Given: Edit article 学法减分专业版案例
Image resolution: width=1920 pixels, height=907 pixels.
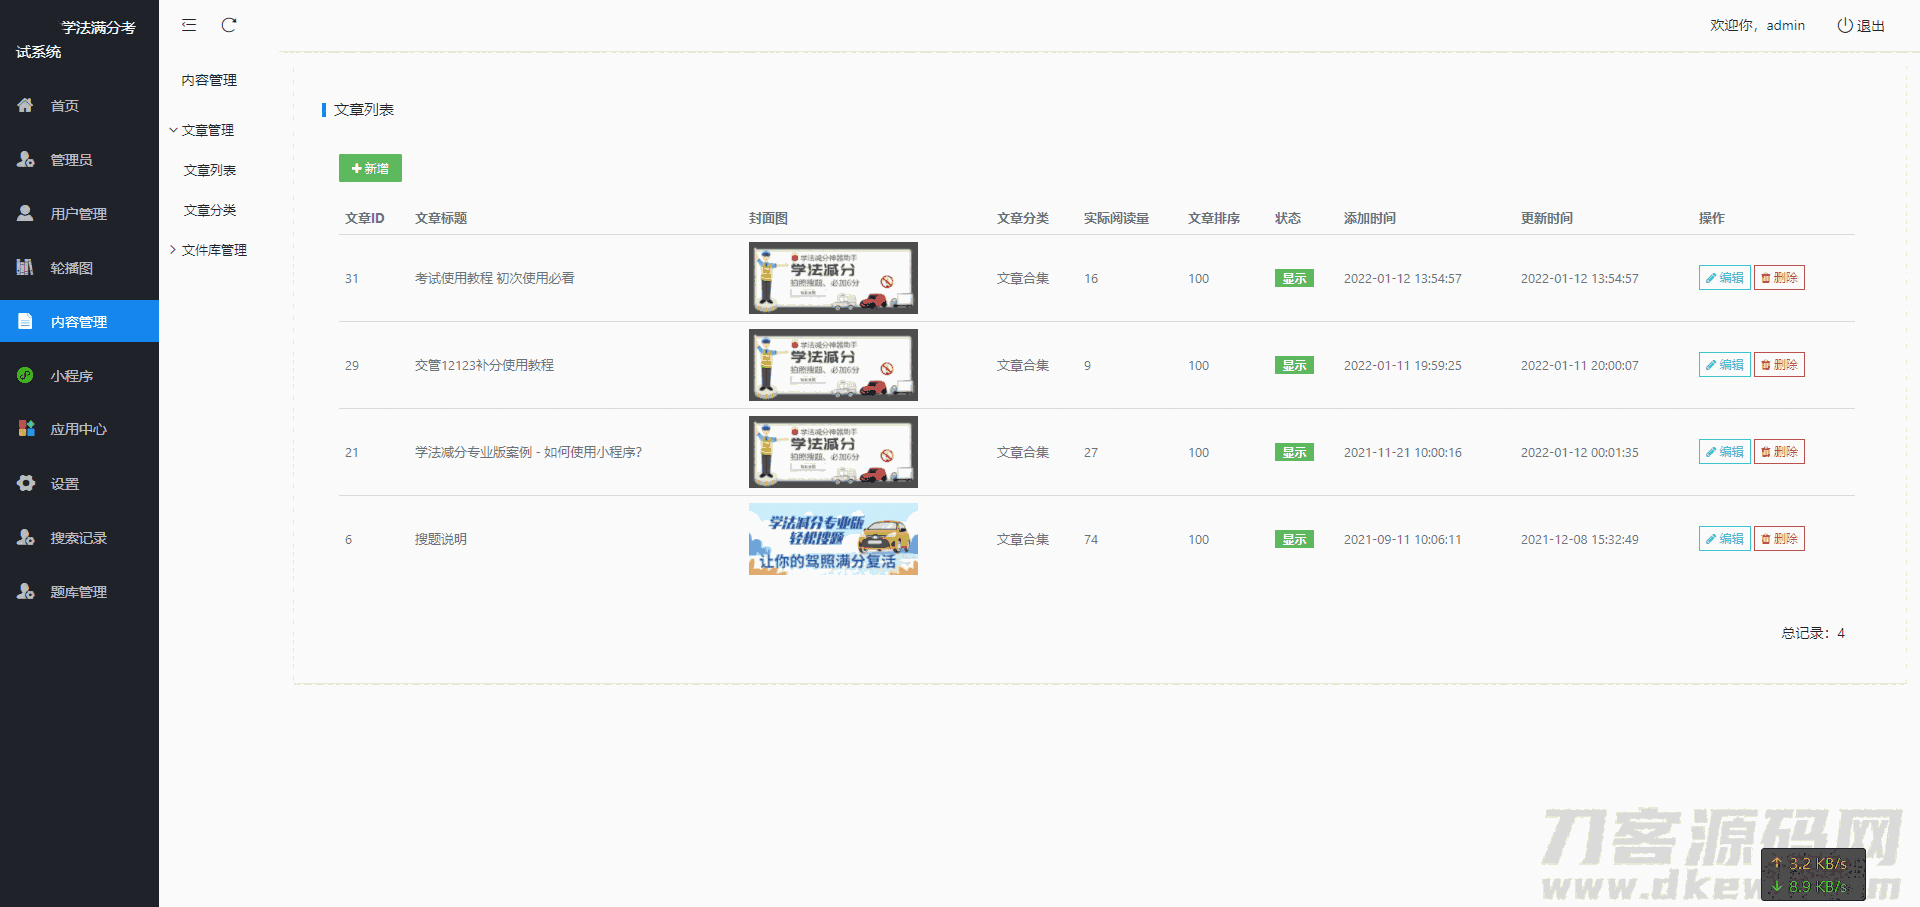Looking at the screenshot, I should pos(1724,452).
